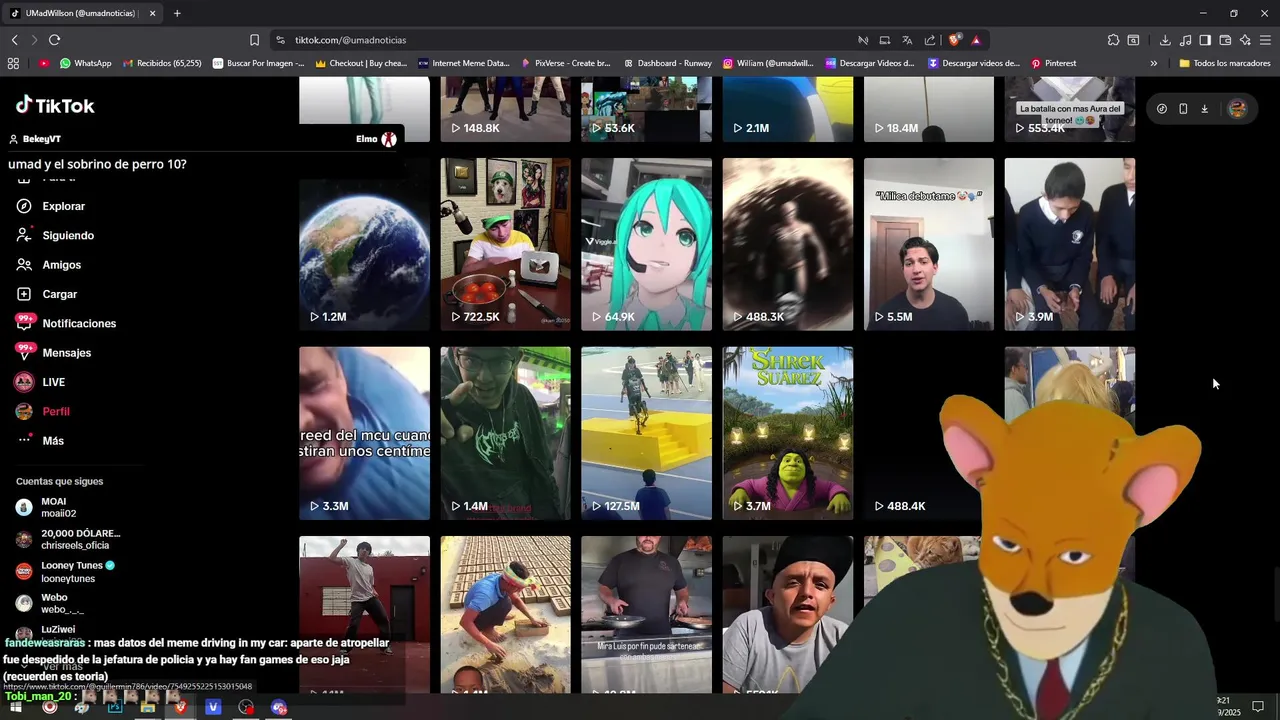Open the Leo AI sparkle icon
This screenshot has width=1280, height=720.
coord(1245,40)
